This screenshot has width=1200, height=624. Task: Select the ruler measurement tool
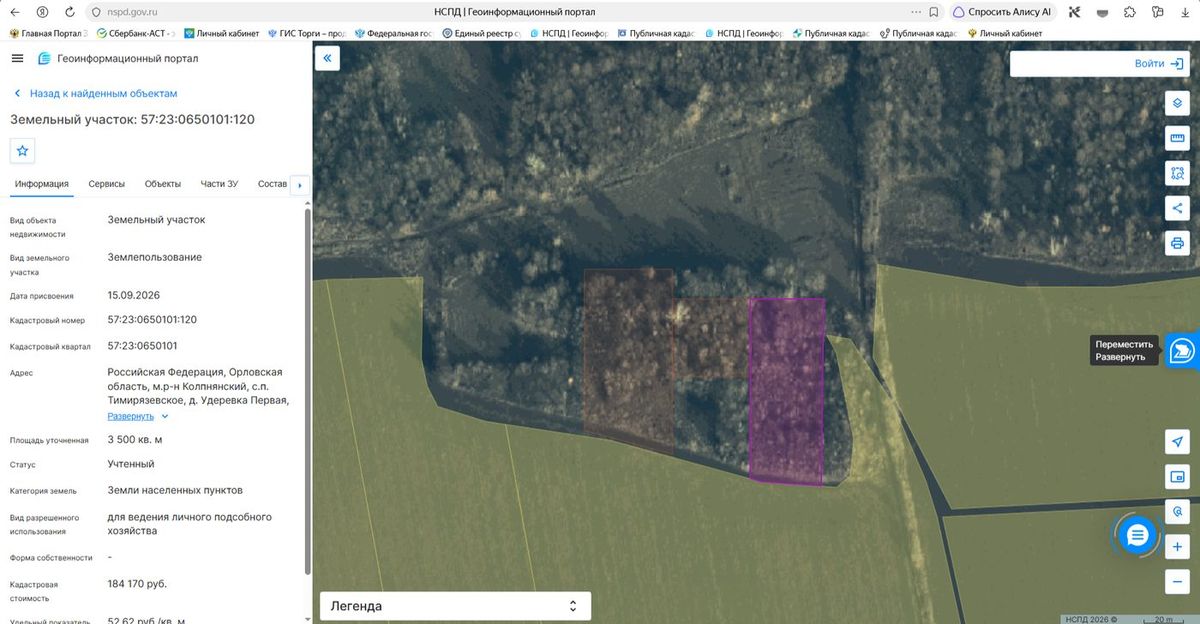(x=1177, y=138)
